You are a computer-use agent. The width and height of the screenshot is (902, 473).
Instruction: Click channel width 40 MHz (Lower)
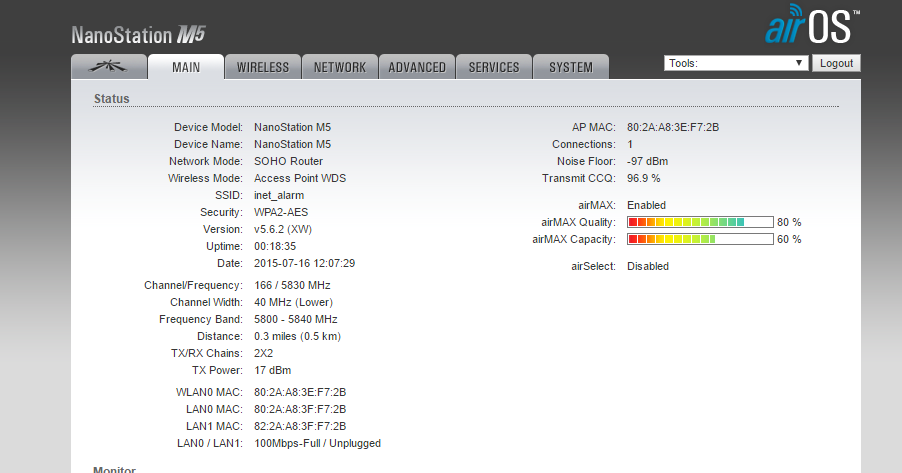(293, 303)
